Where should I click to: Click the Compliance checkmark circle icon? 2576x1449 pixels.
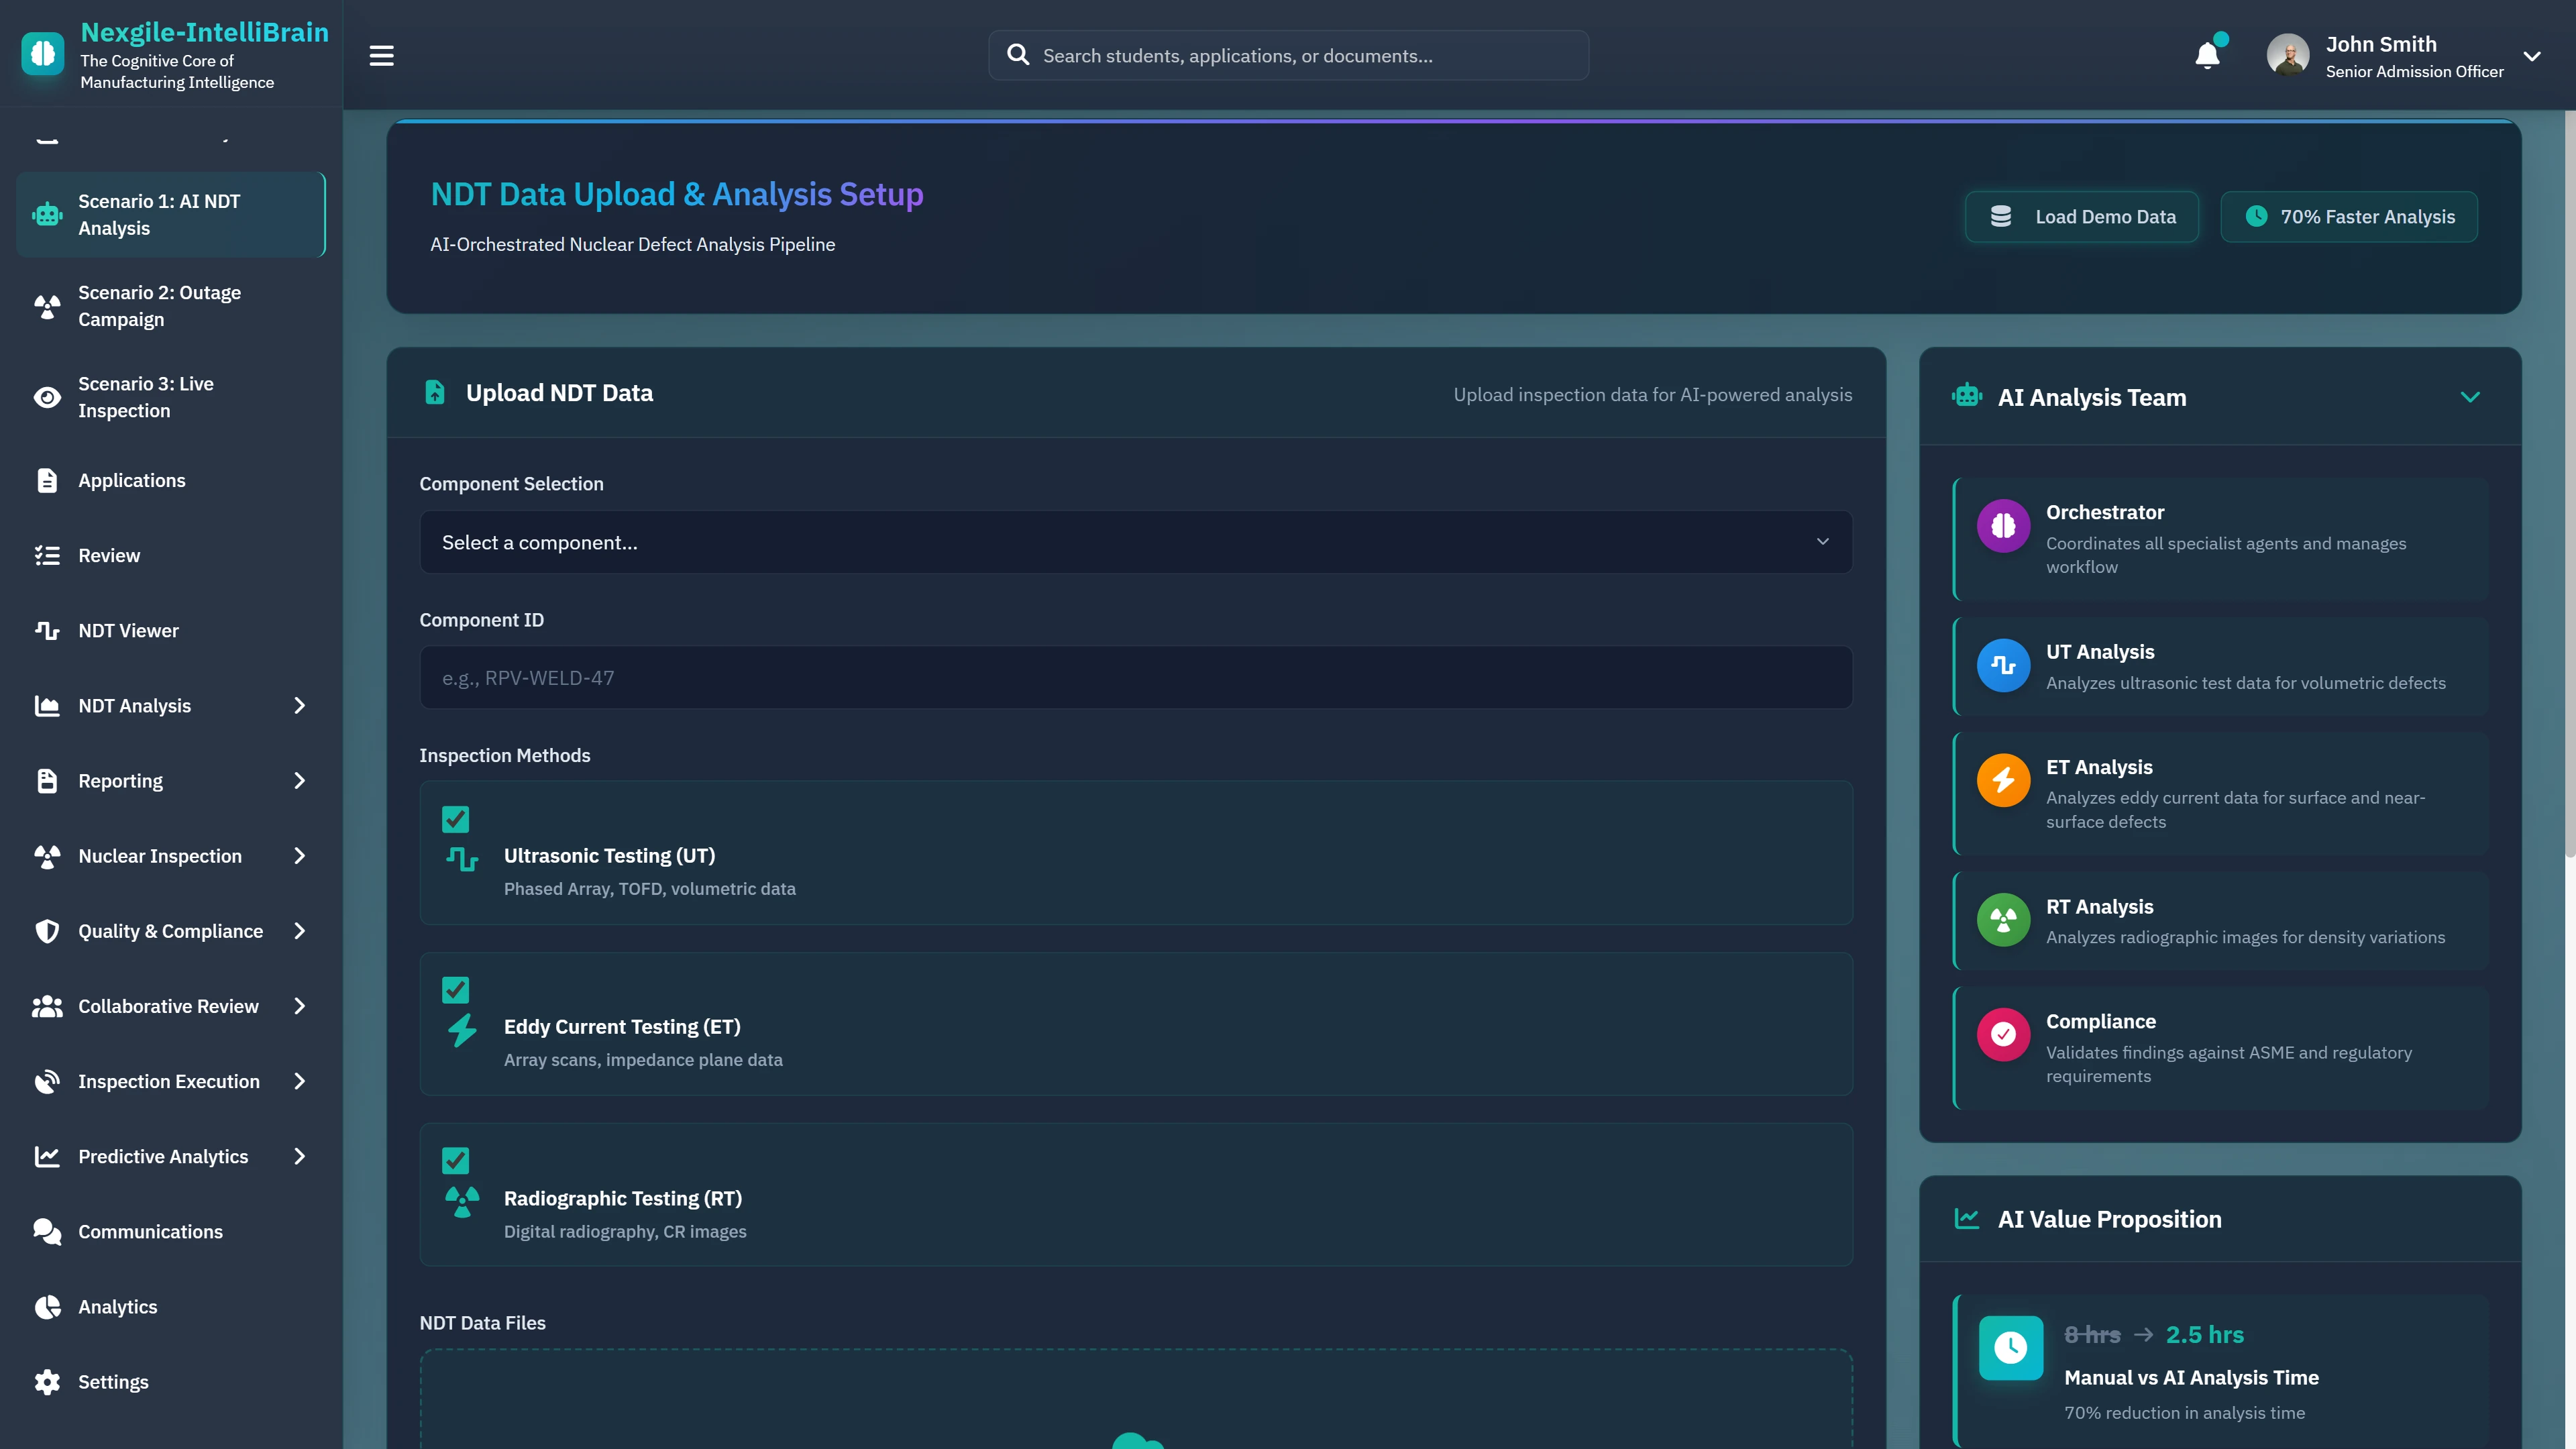coord(2003,1034)
